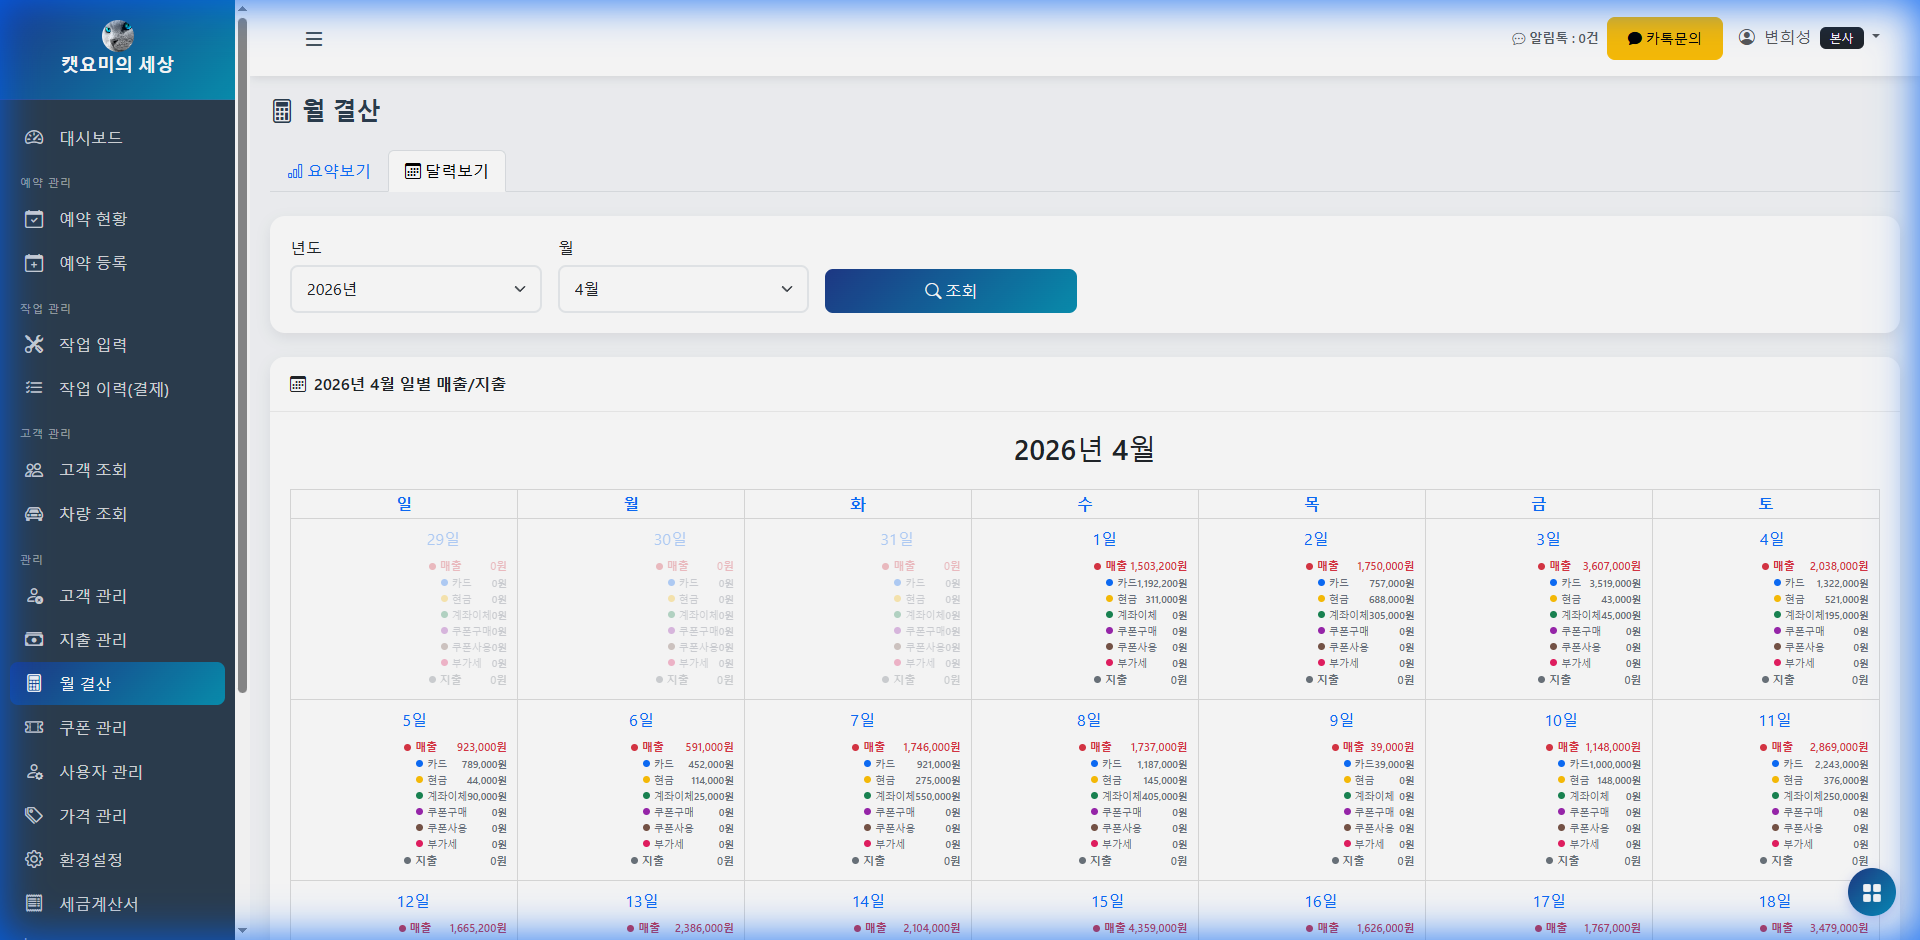The height and width of the screenshot is (940, 1920).
Task: Click 4일 매출 2,038,000원 value
Action: click(x=1838, y=566)
